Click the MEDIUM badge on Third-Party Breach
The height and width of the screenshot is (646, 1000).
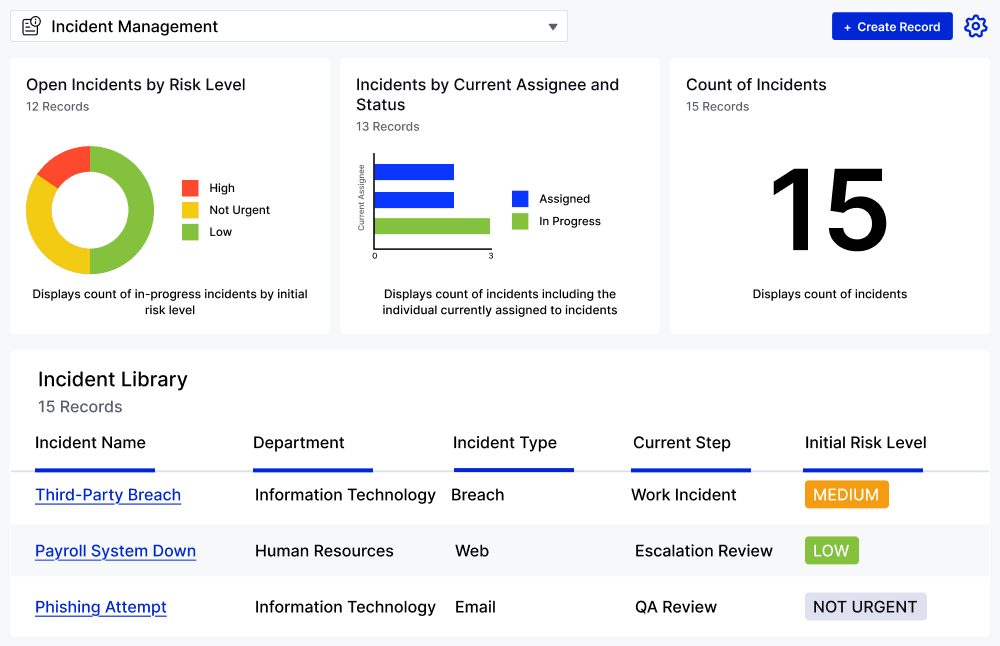(x=846, y=494)
